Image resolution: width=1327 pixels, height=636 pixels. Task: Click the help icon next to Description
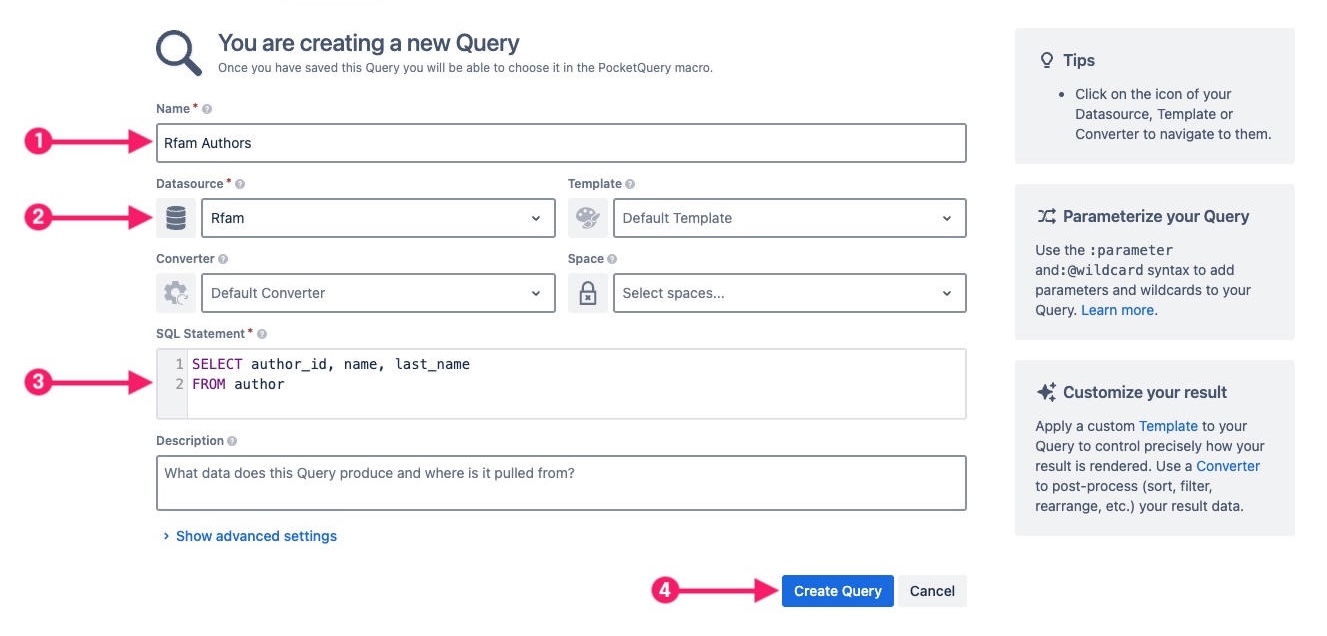(232, 440)
